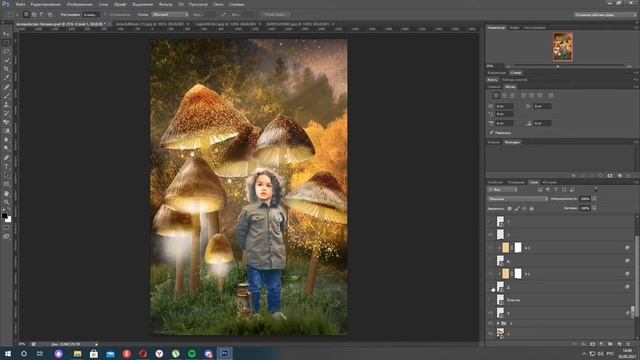Click the Feather input field
The width and height of the screenshot is (640, 360).
tap(91, 14)
